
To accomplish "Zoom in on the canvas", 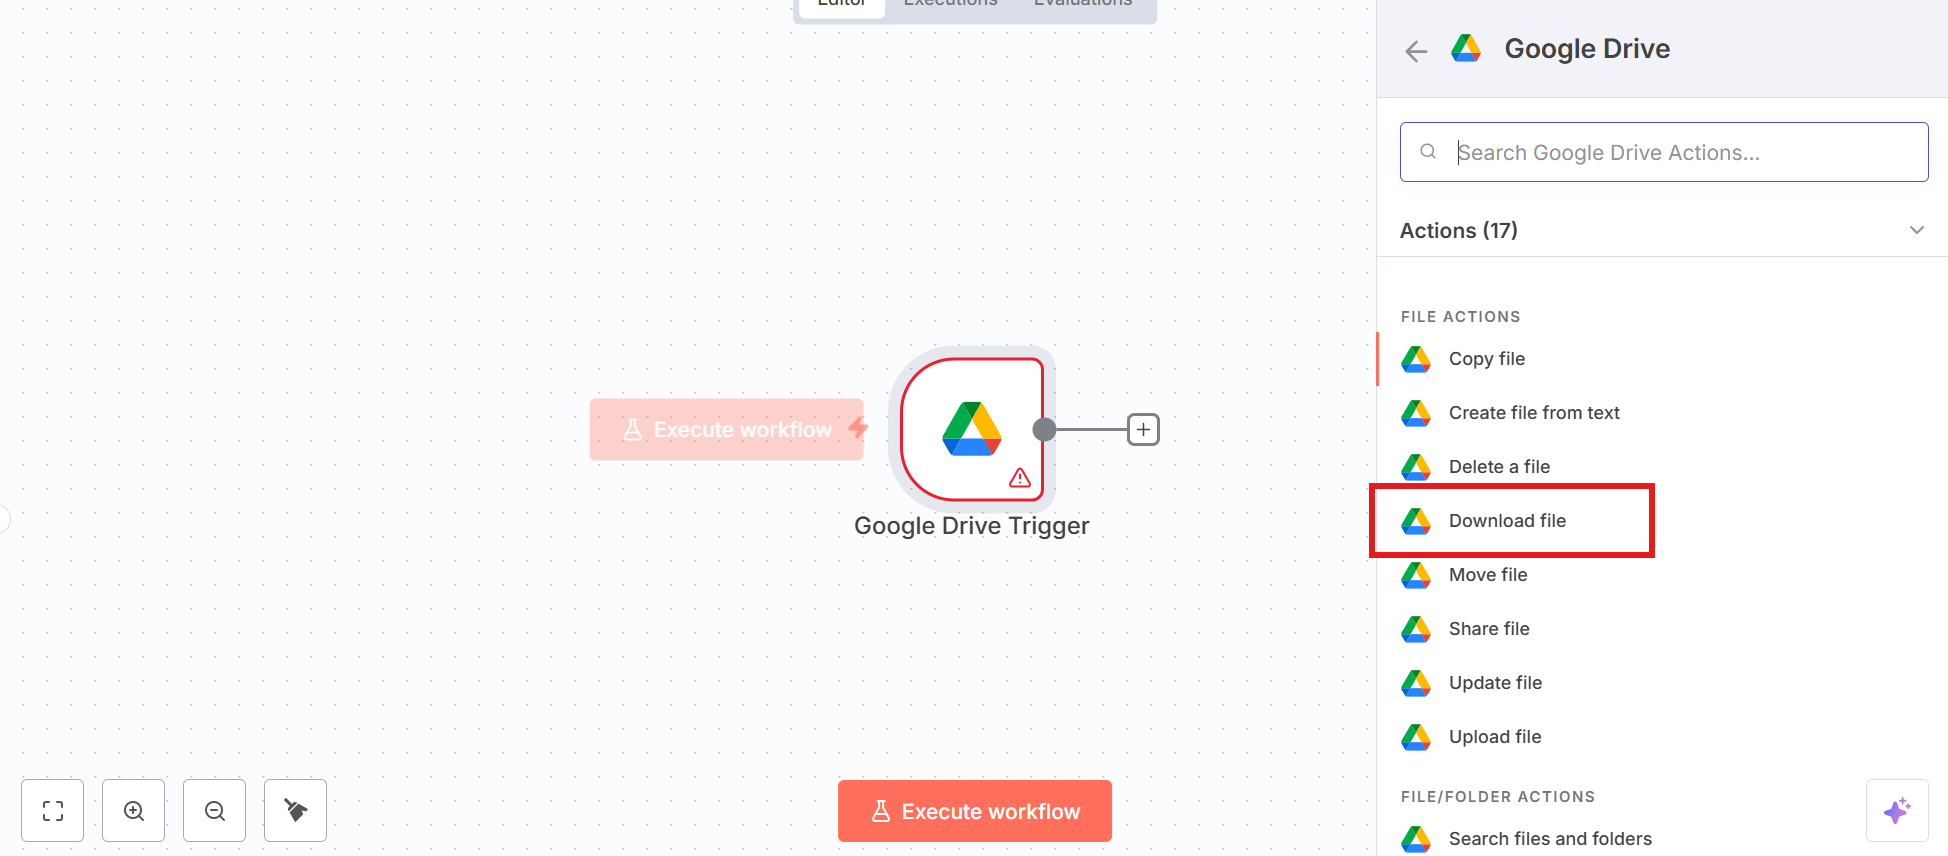I will pos(134,811).
